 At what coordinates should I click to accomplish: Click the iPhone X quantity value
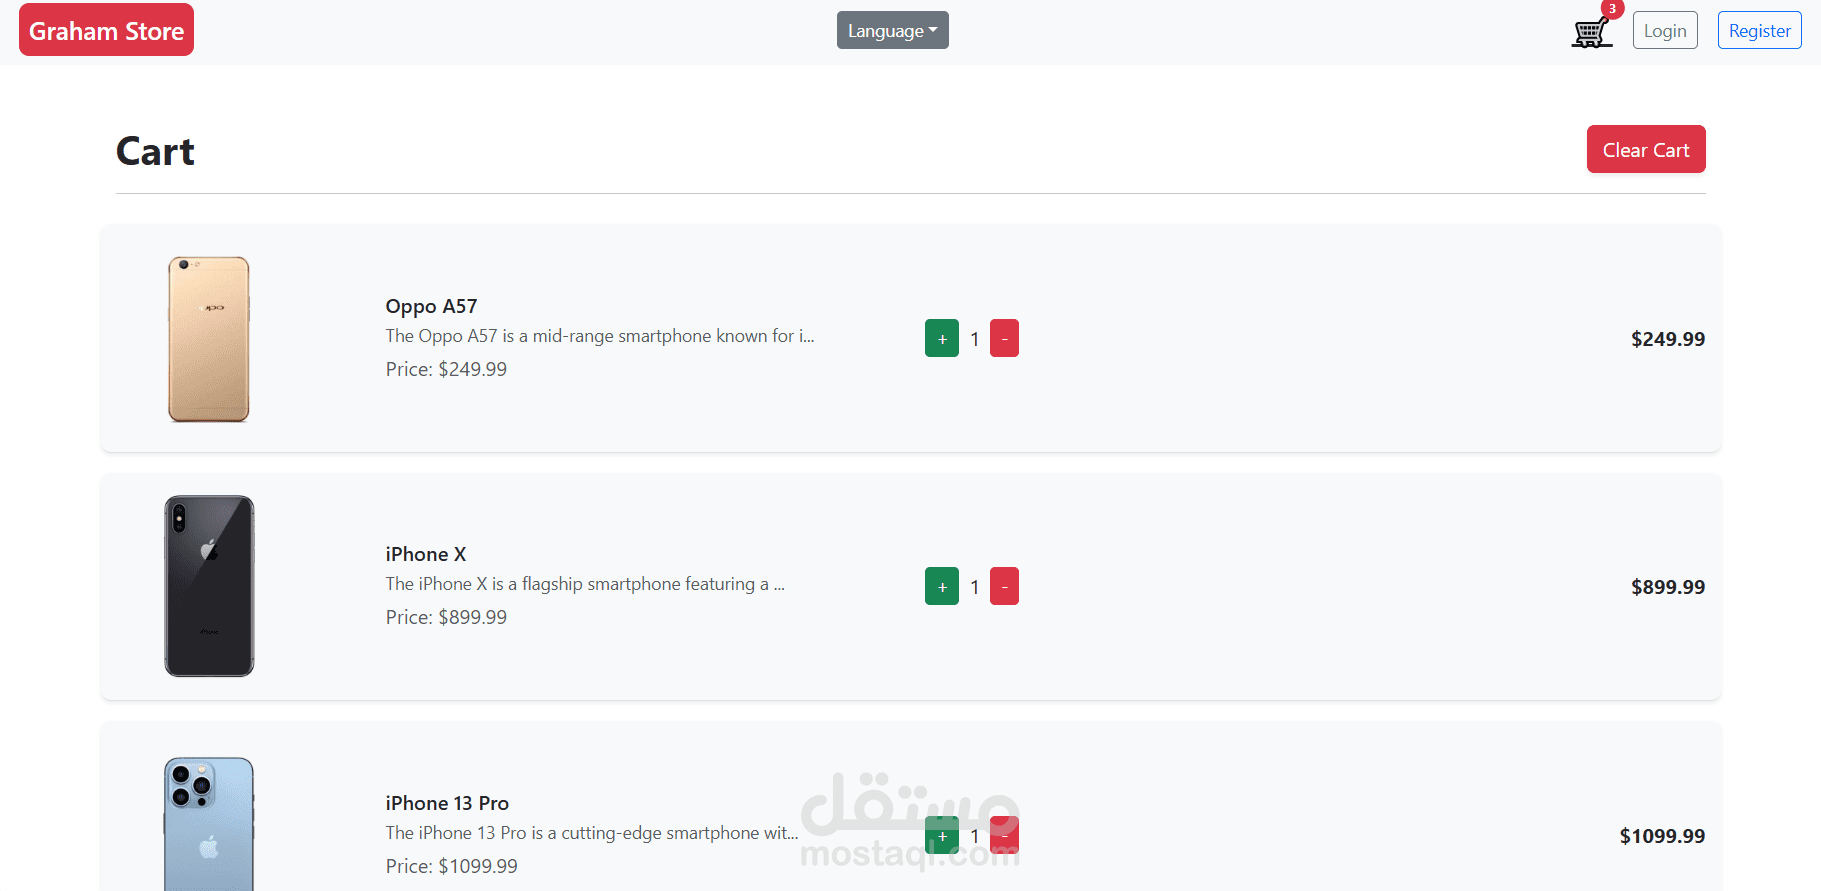(975, 587)
